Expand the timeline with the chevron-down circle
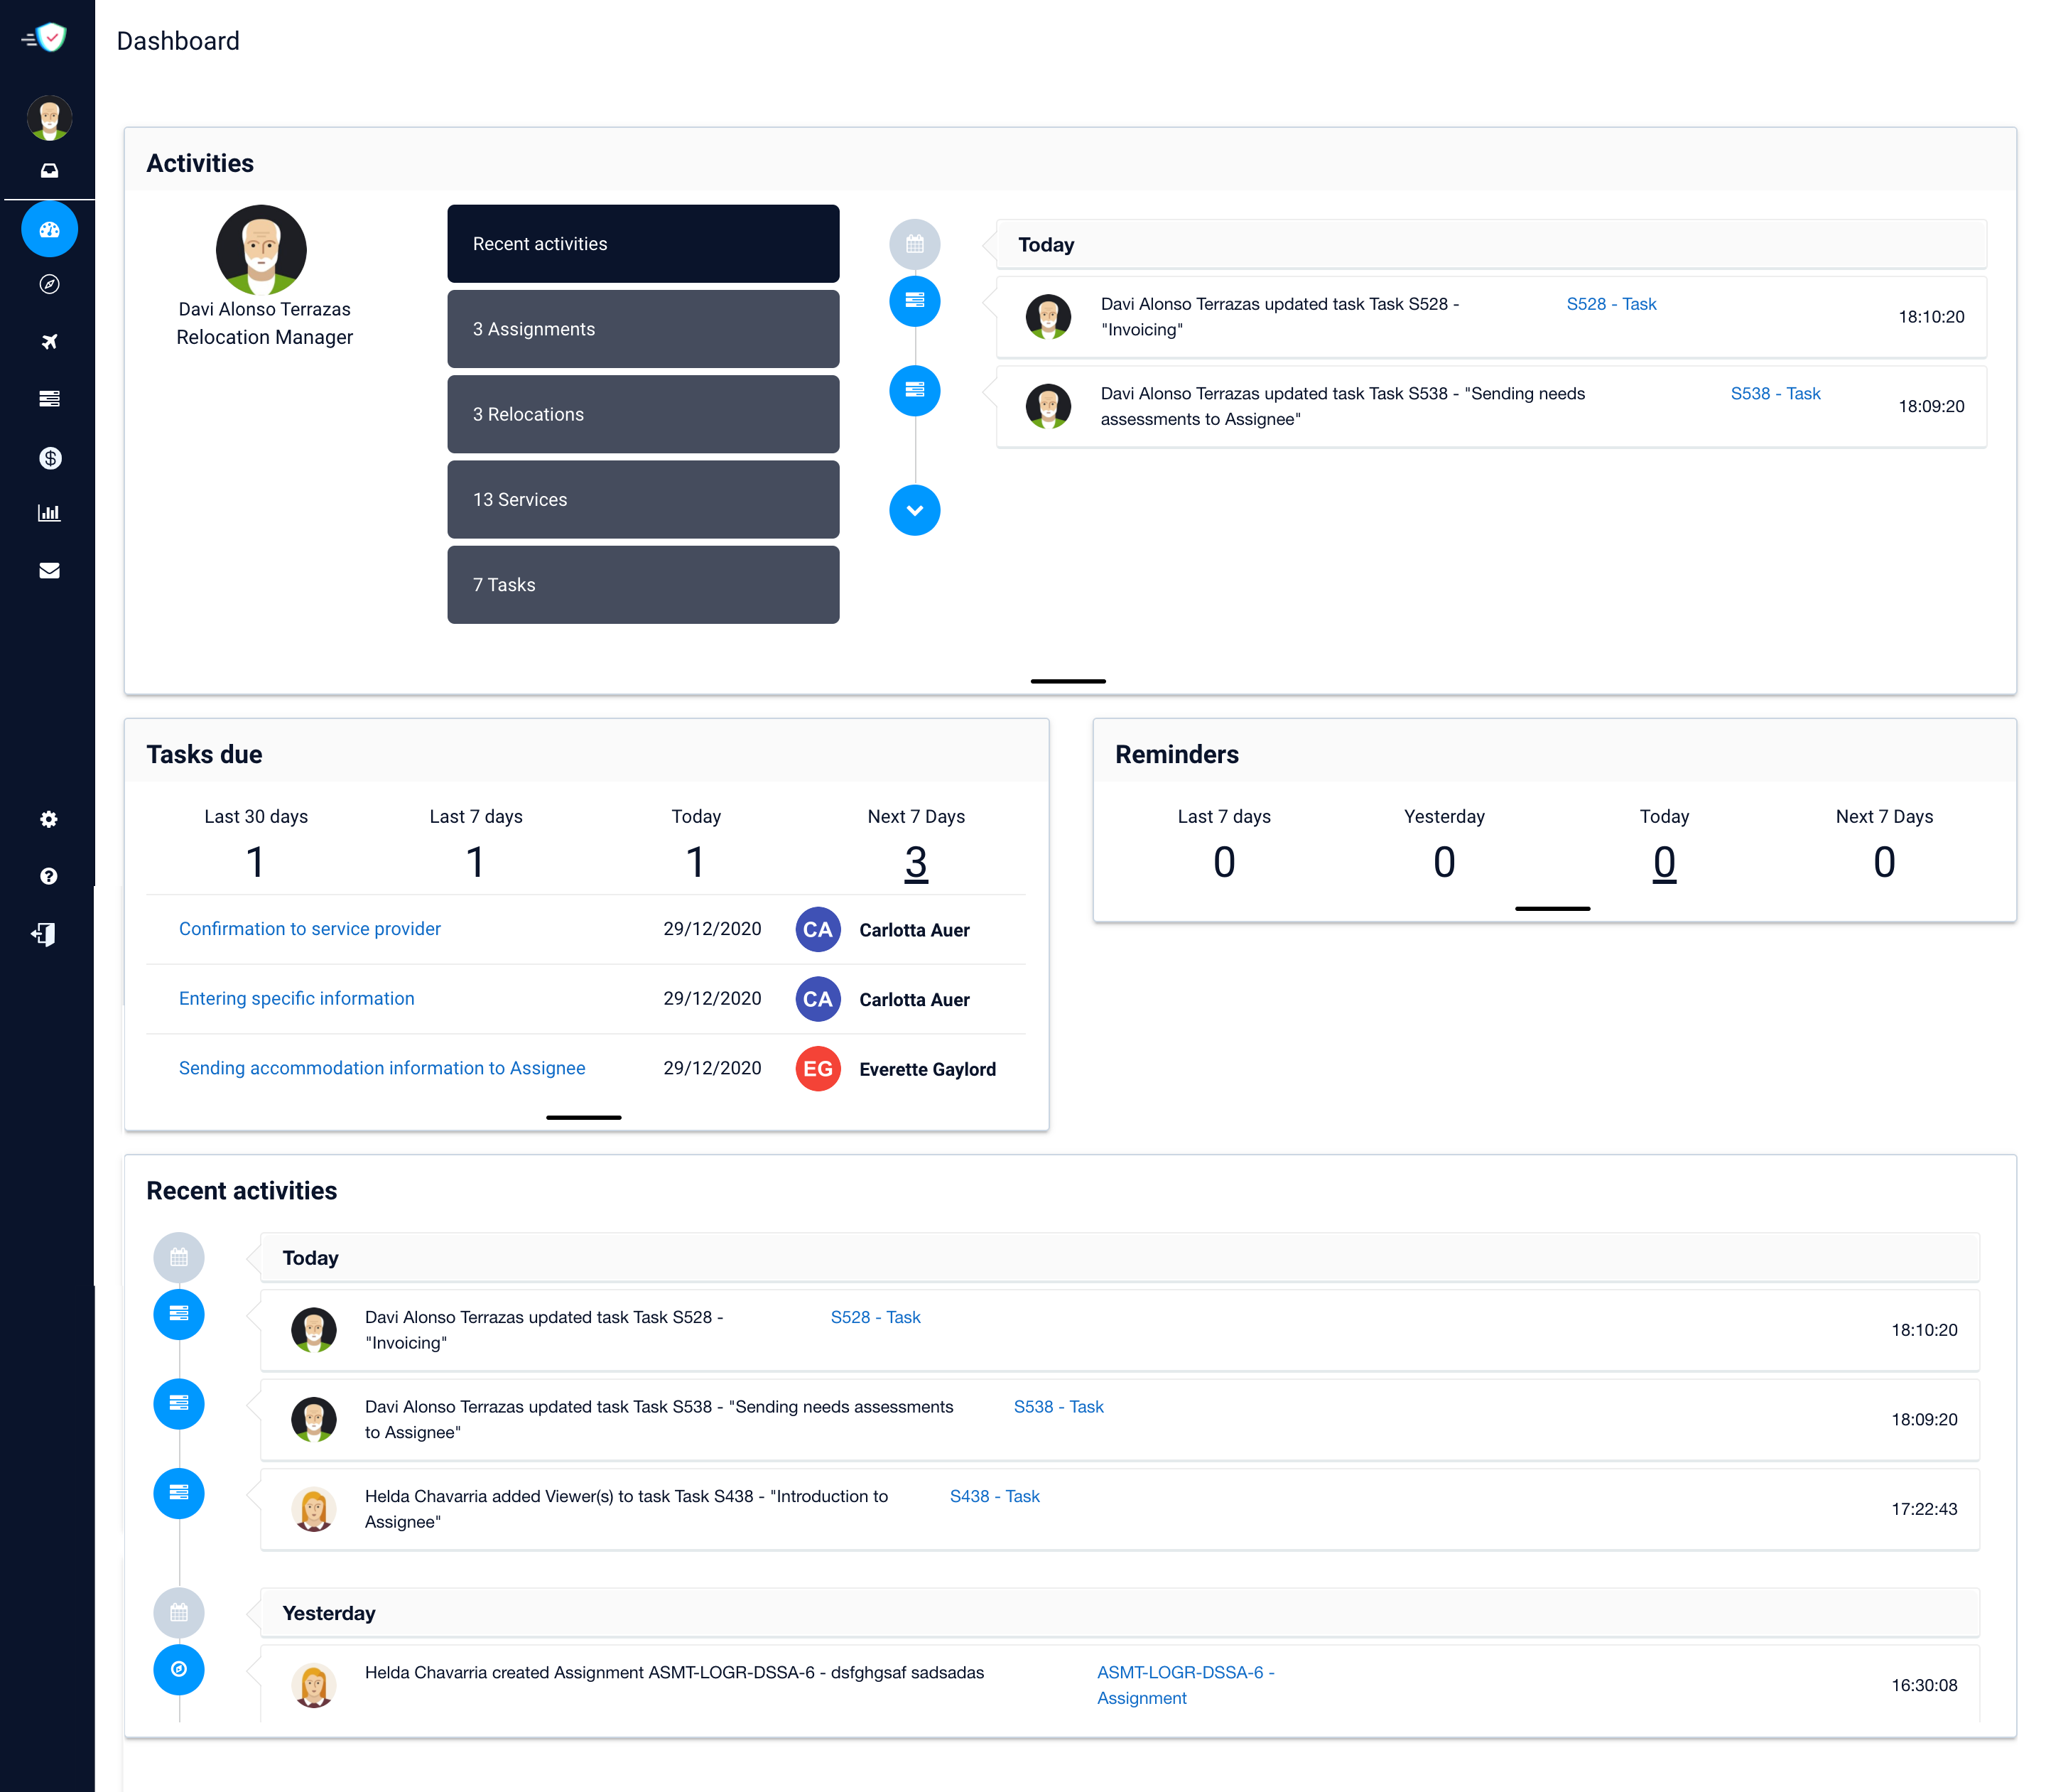This screenshot has height=1792, width=2046. 914,510
